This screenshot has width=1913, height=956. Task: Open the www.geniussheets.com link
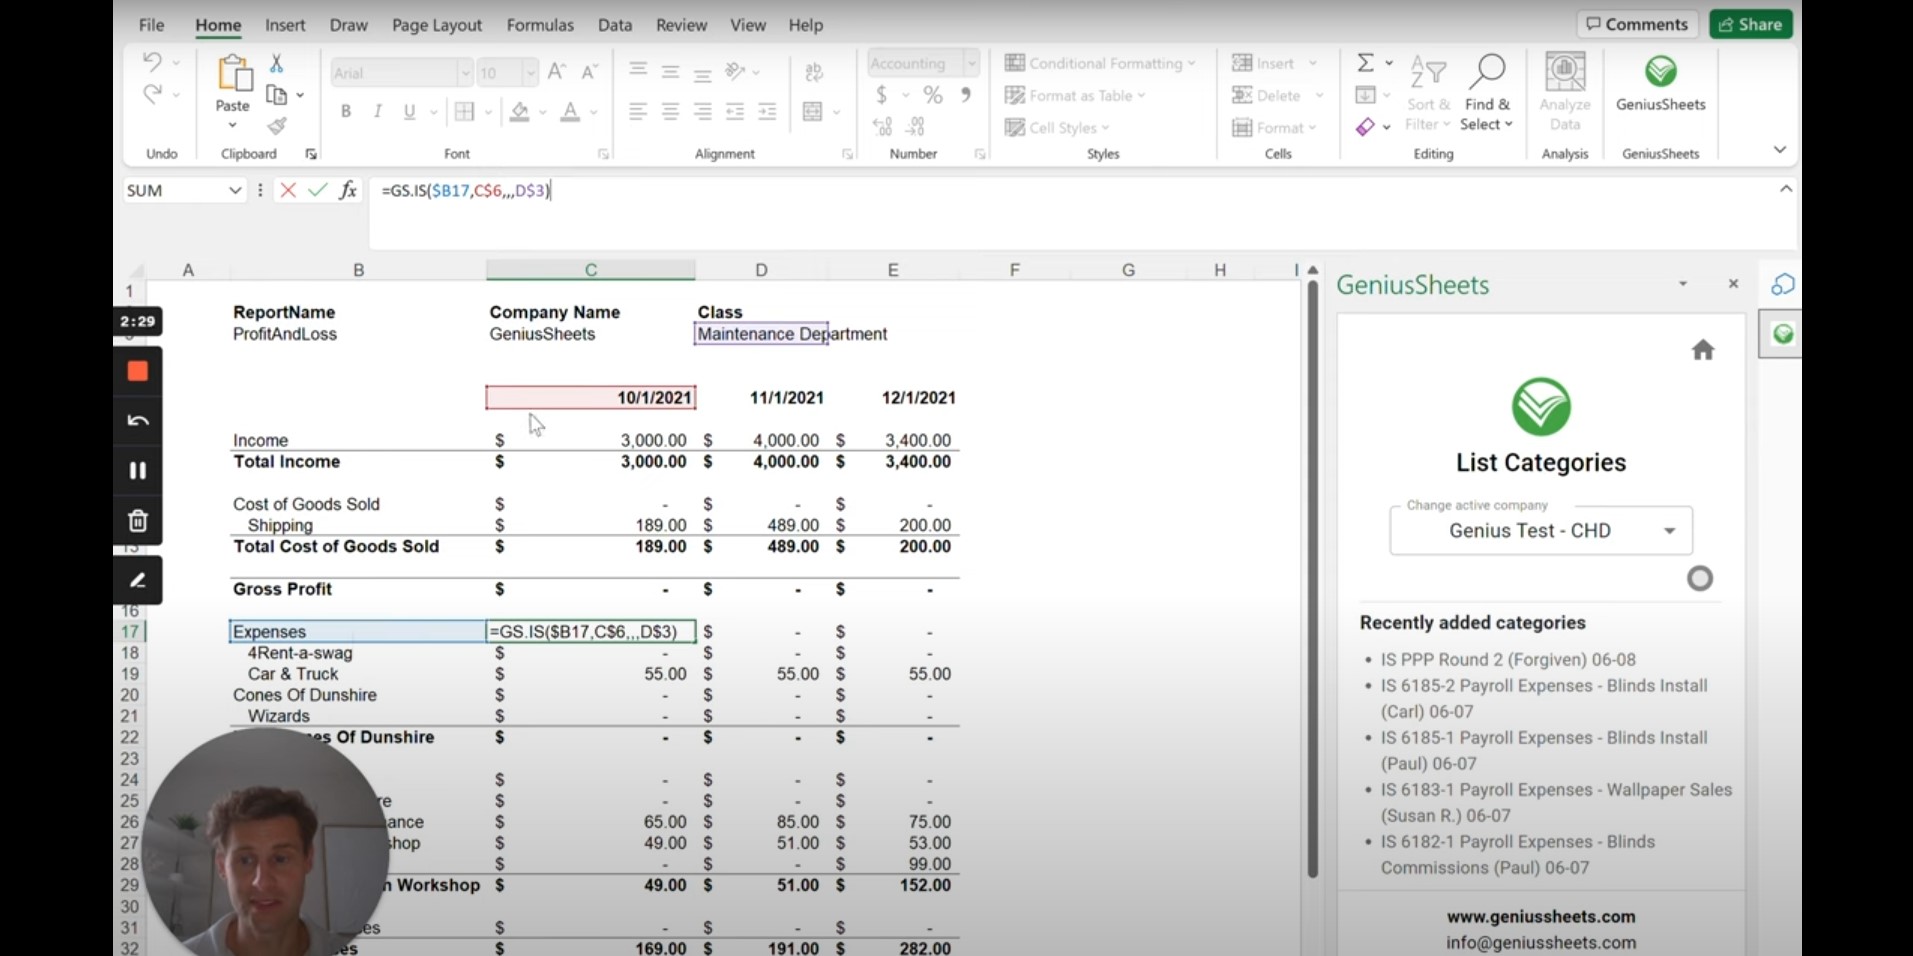(1541, 917)
